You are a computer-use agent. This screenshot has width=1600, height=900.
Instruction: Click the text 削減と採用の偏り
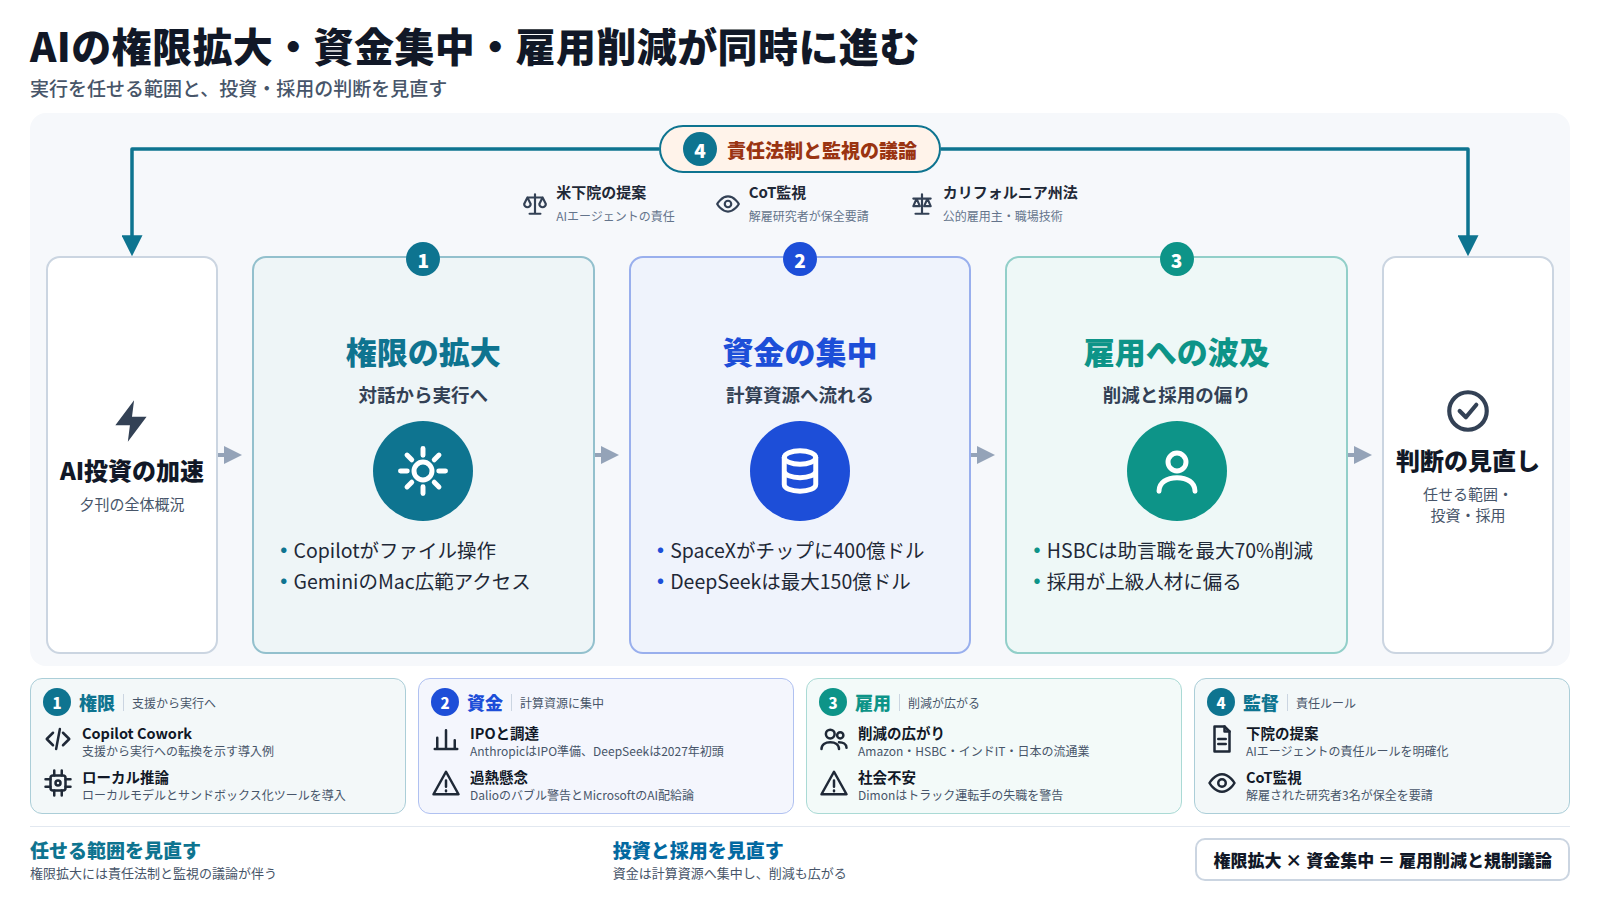[1177, 395]
